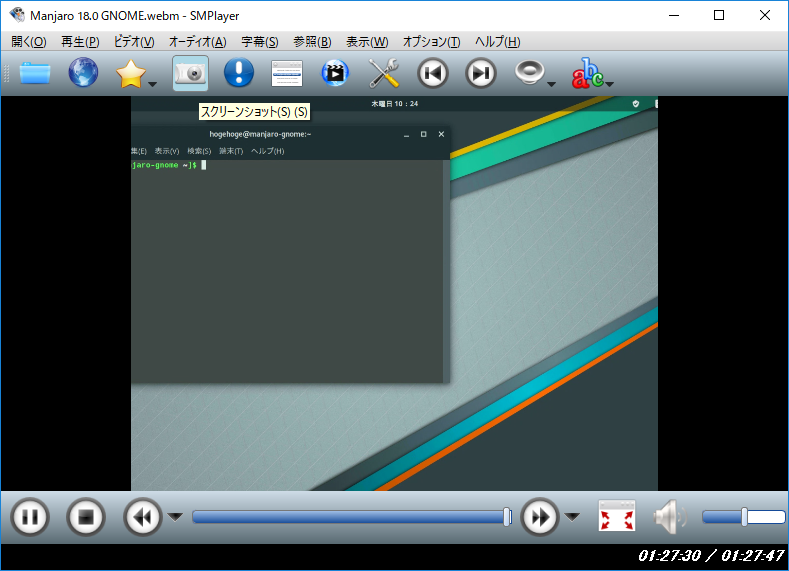This screenshot has width=789, height=571.
Task: Rewind with the double-left arrow button
Action: [142, 517]
